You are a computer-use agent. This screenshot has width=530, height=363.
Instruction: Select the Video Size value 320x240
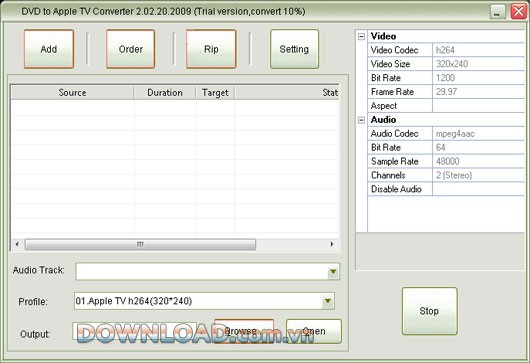coord(478,64)
